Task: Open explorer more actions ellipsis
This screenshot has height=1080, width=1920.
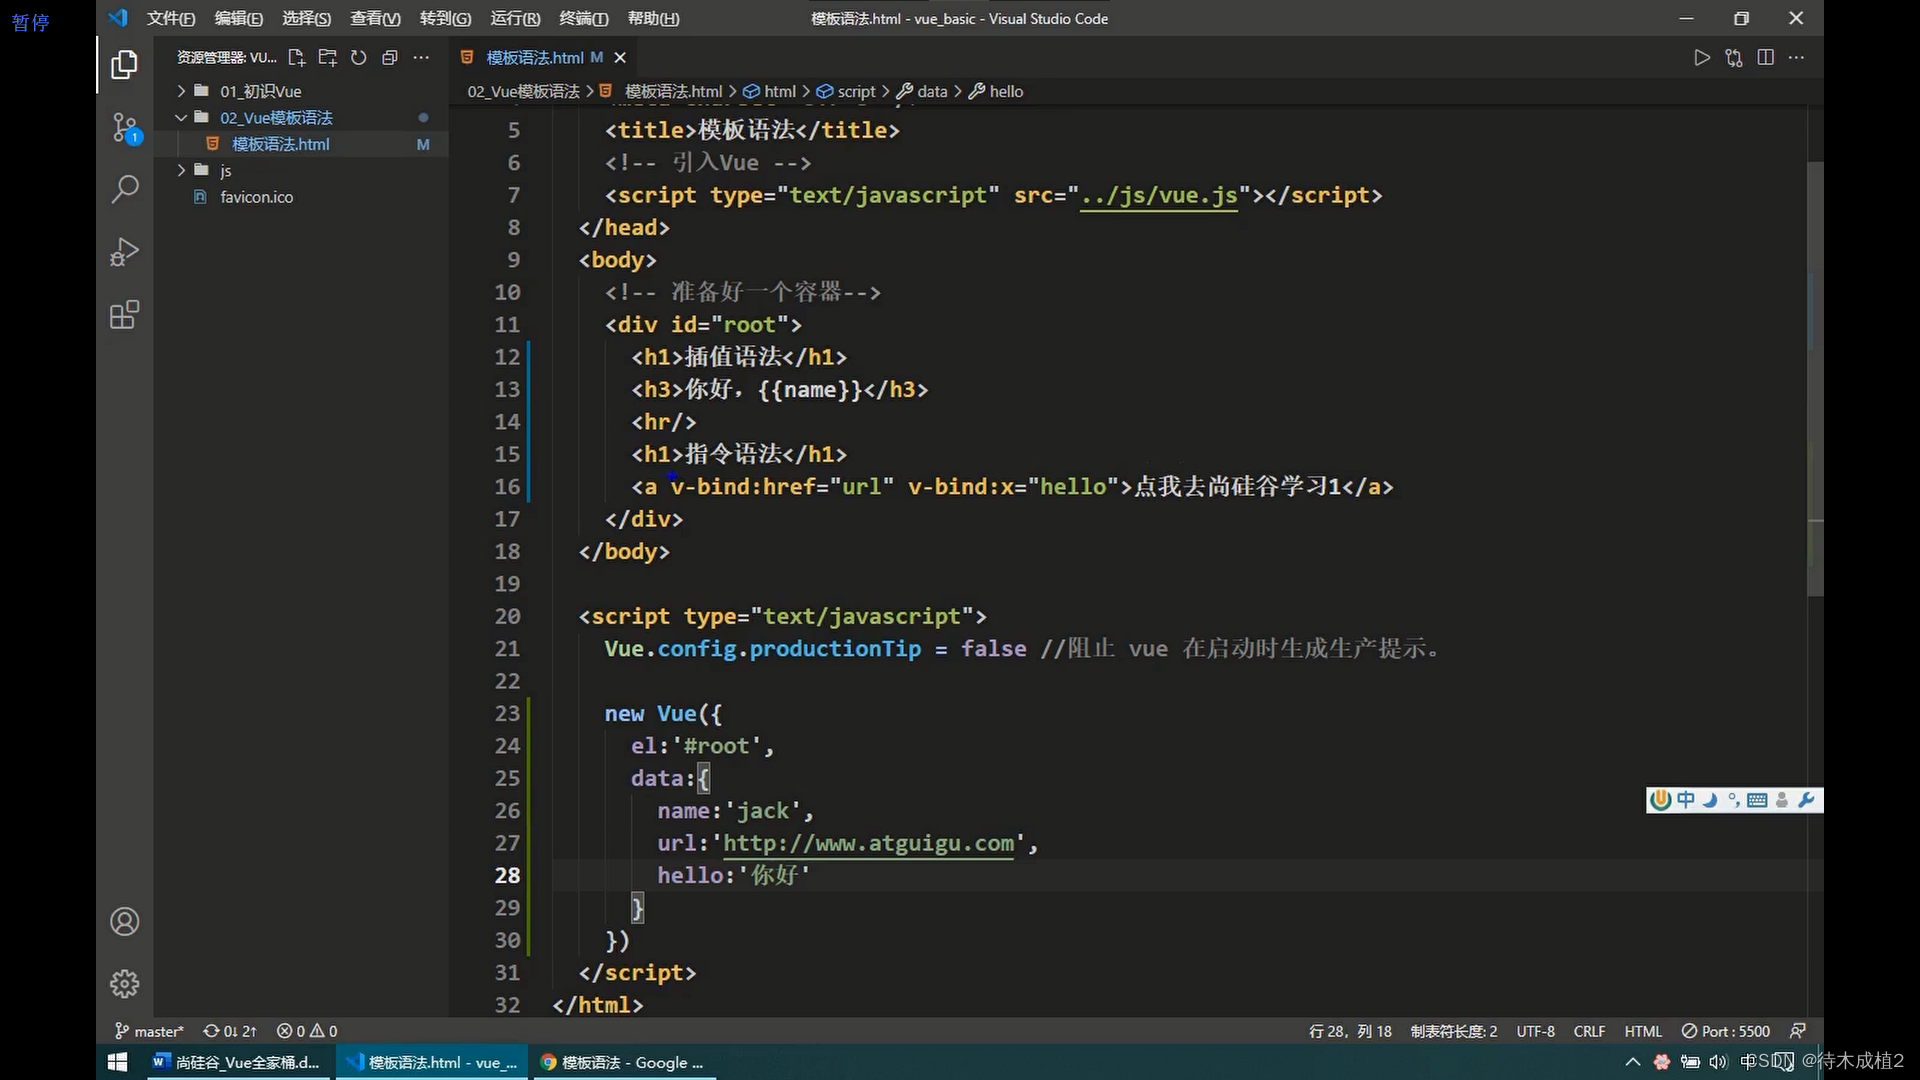Action: [421, 58]
